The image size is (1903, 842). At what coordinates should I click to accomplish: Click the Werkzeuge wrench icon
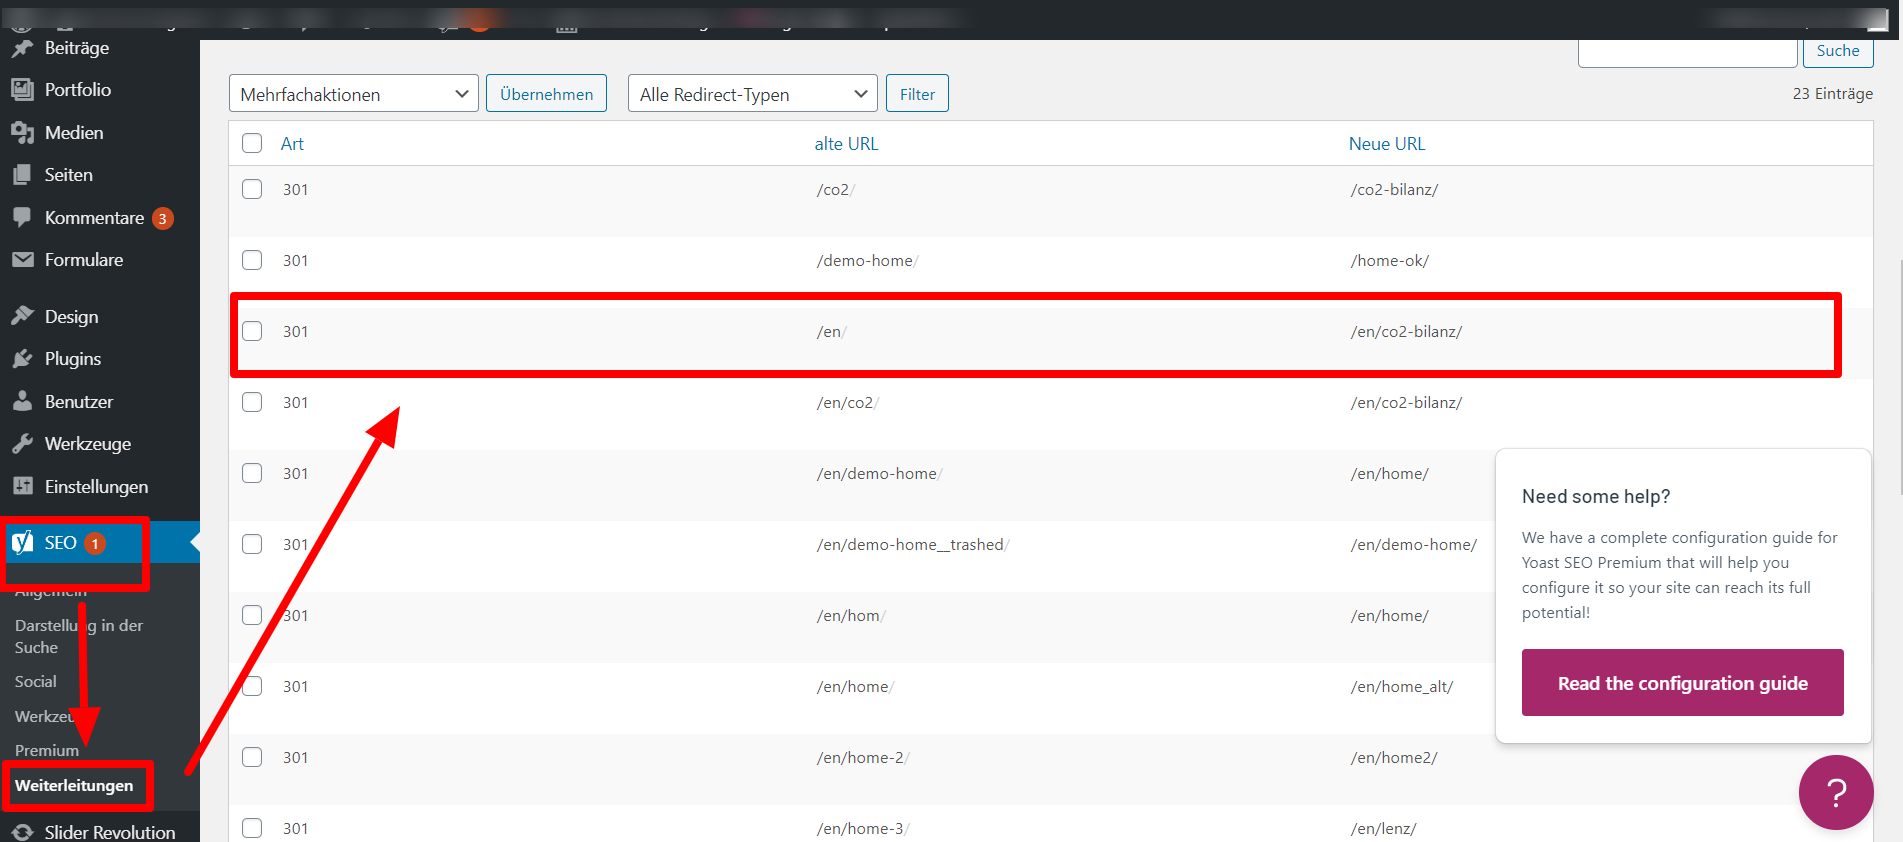(22, 444)
